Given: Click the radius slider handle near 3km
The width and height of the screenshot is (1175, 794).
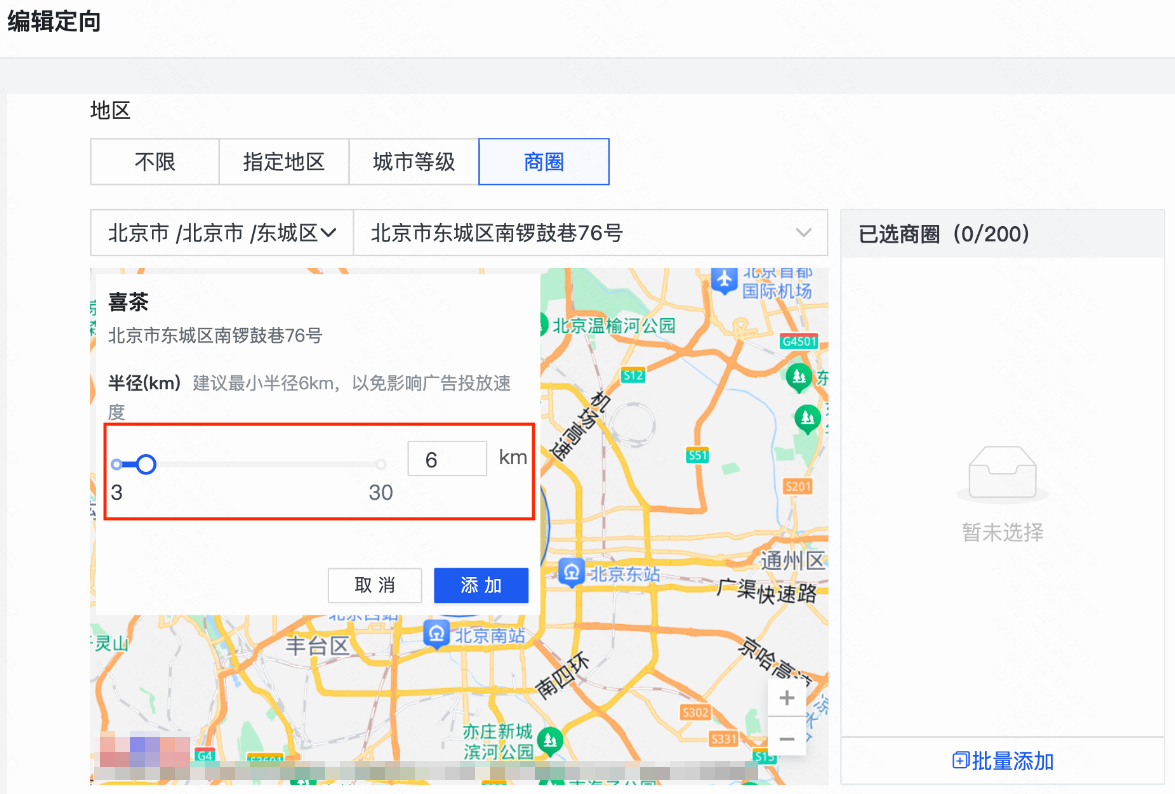Looking at the screenshot, I should tap(146, 464).
